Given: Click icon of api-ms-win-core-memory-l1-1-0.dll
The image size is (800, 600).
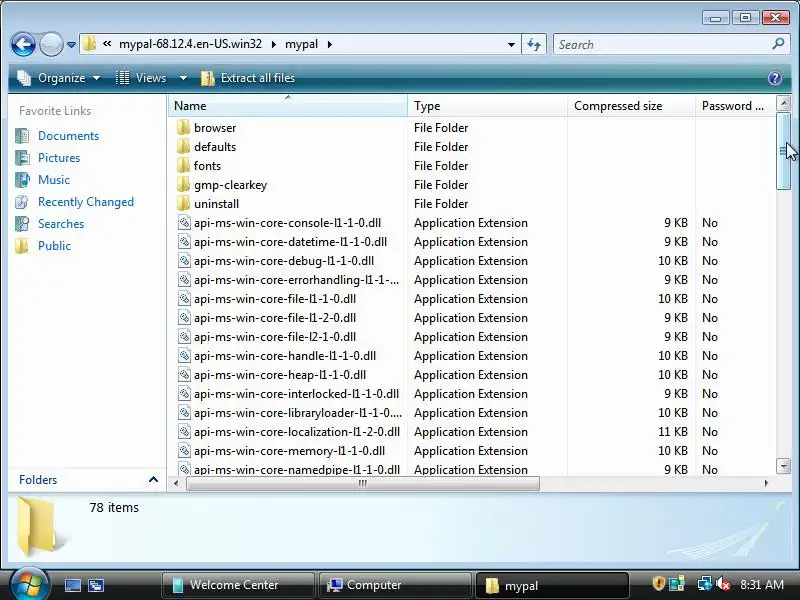Looking at the screenshot, I should (184, 451).
